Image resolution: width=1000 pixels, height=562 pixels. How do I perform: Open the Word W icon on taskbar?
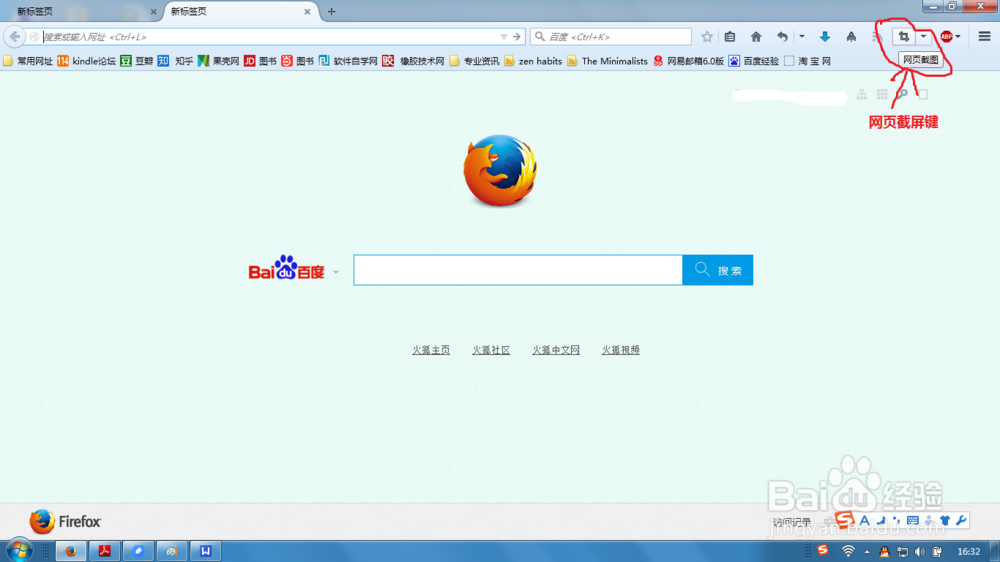205,551
